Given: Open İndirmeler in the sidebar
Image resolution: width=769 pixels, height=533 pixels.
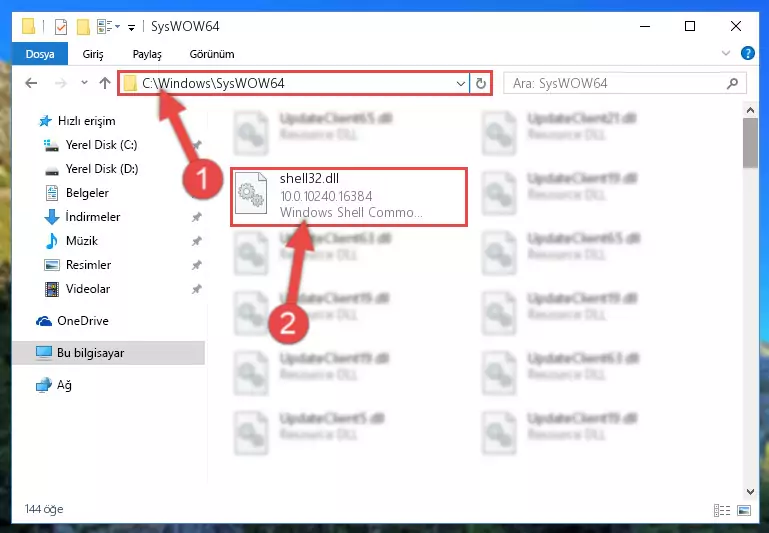Looking at the screenshot, I should [x=82, y=217].
